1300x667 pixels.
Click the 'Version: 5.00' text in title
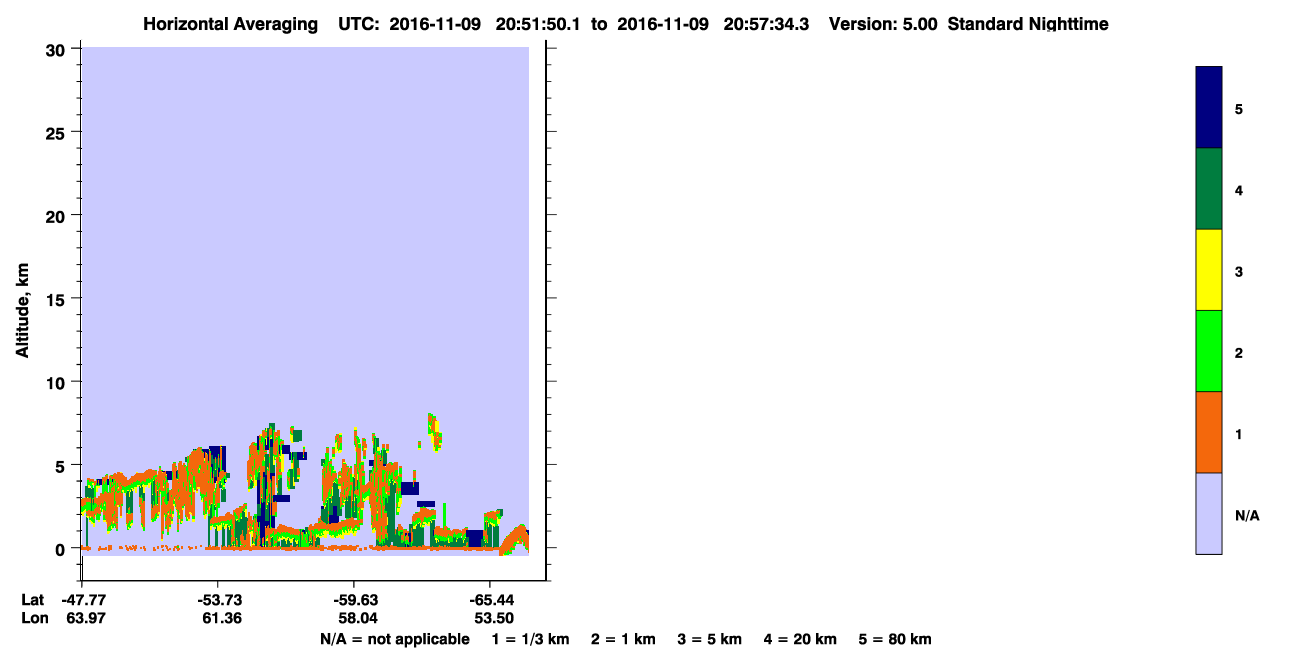tap(884, 24)
